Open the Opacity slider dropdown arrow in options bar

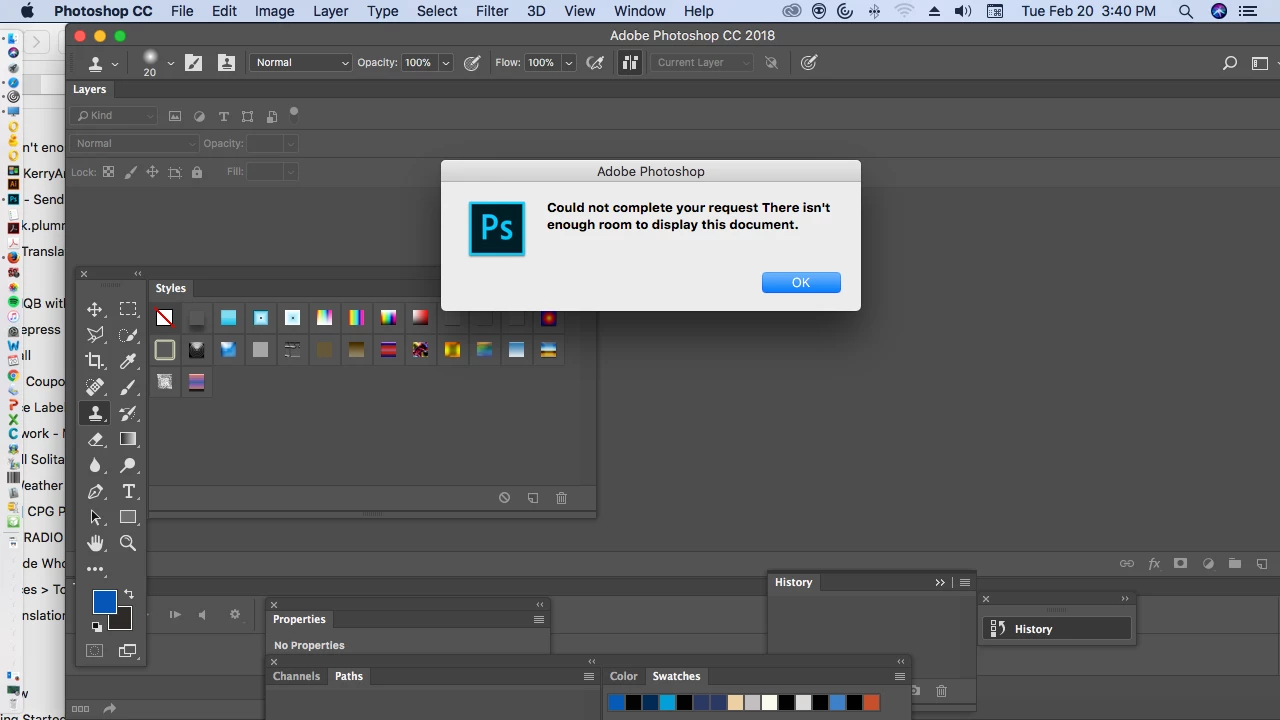446,63
